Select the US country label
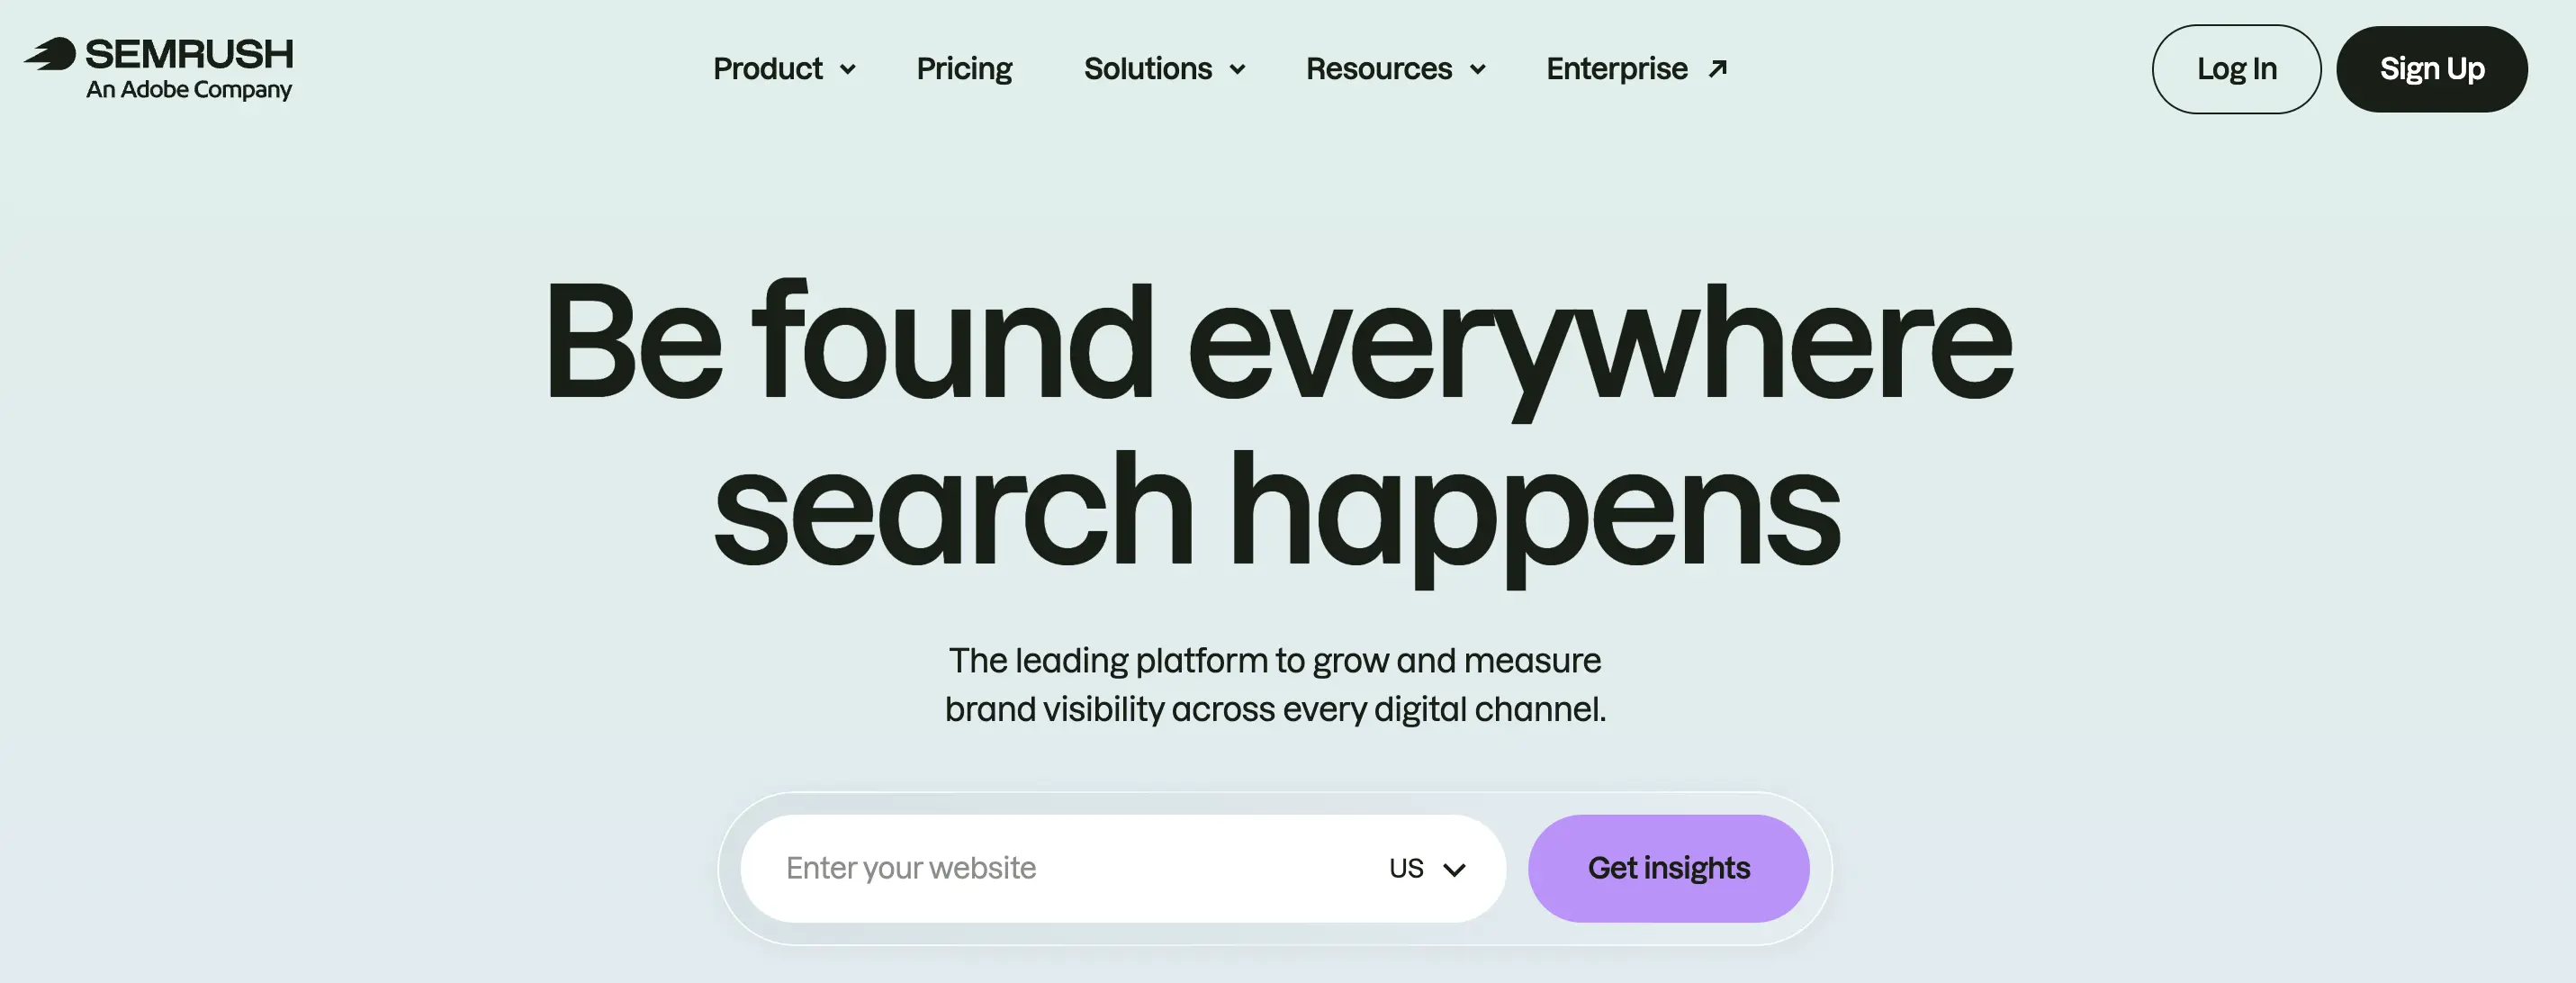 coord(1405,868)
